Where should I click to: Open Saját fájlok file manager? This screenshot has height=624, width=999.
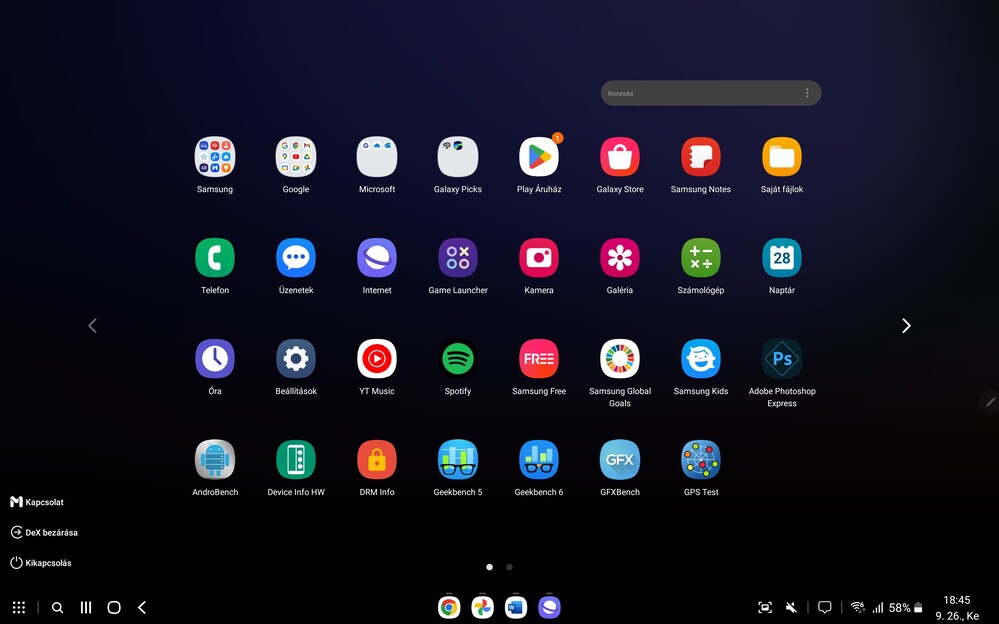(782, 157)
